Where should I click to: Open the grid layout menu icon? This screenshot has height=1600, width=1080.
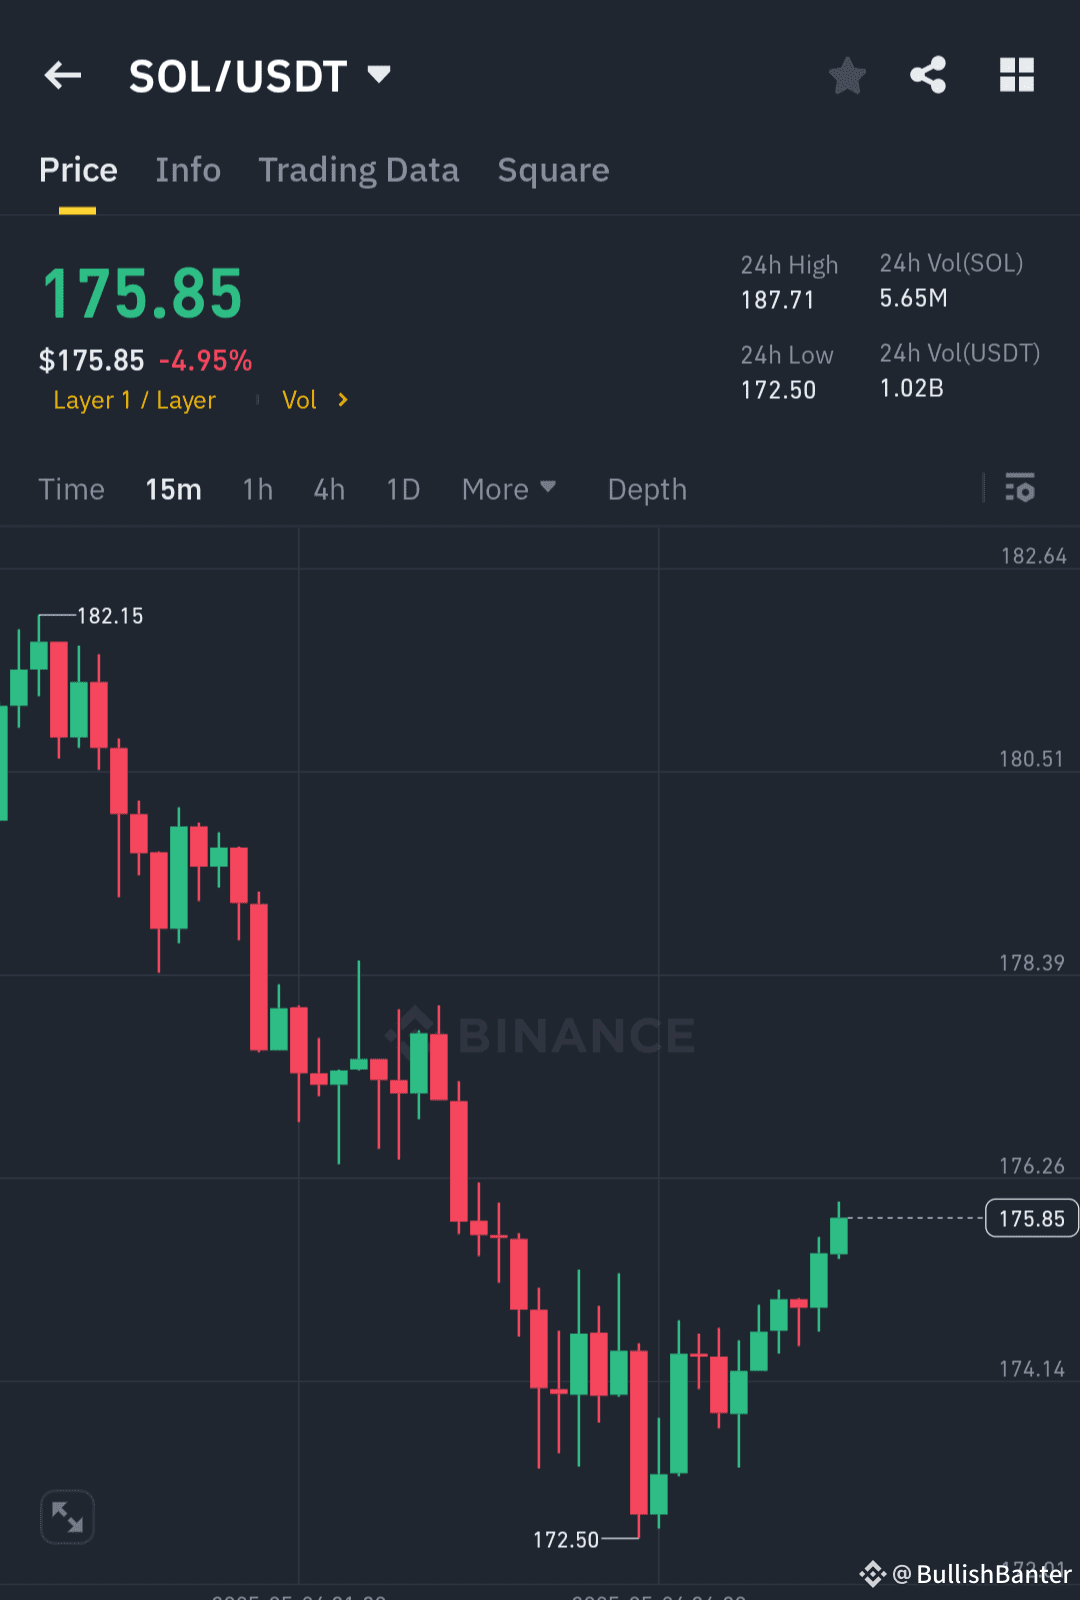pos(1016,73)
